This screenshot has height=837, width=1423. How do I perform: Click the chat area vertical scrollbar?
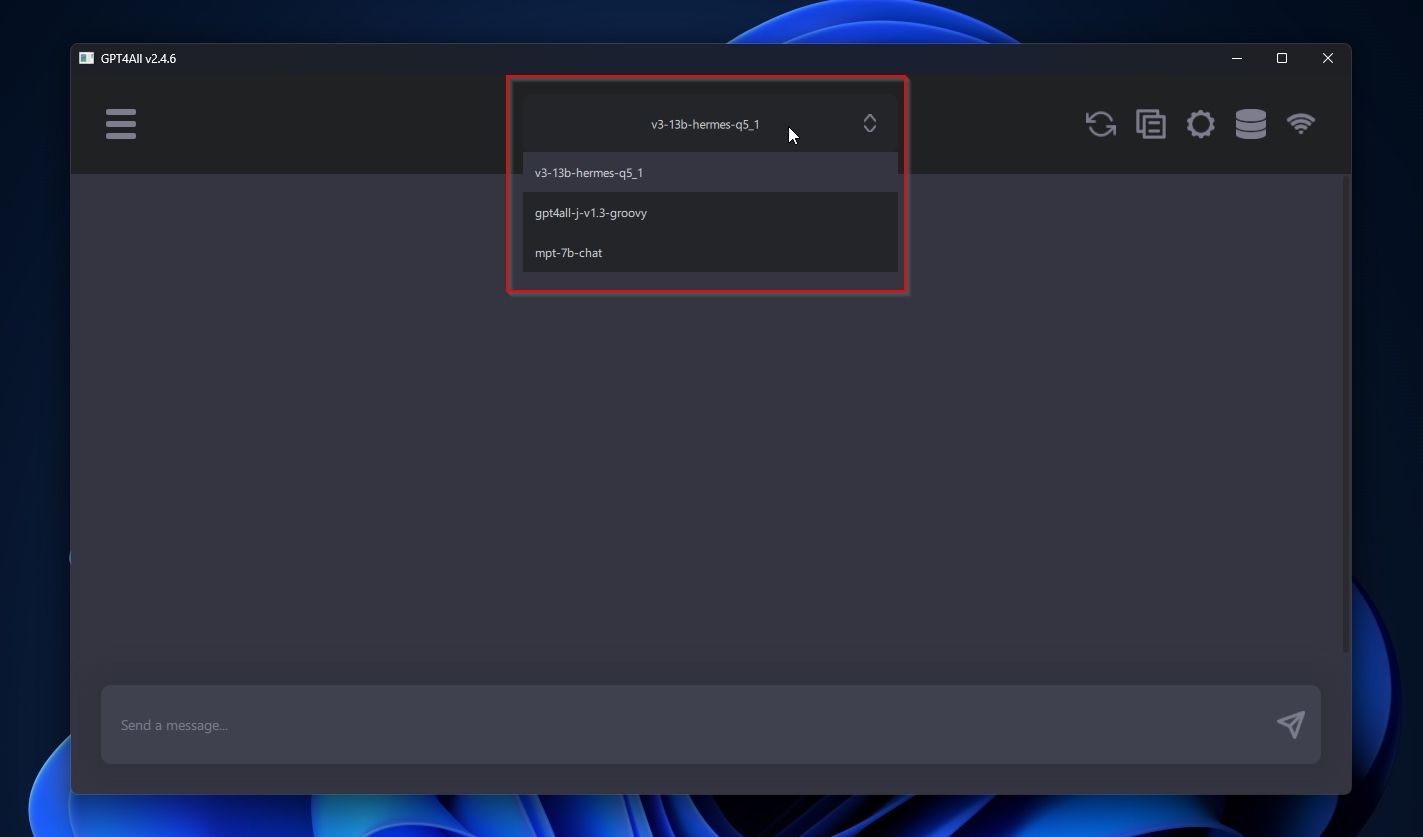point(1346,414)
